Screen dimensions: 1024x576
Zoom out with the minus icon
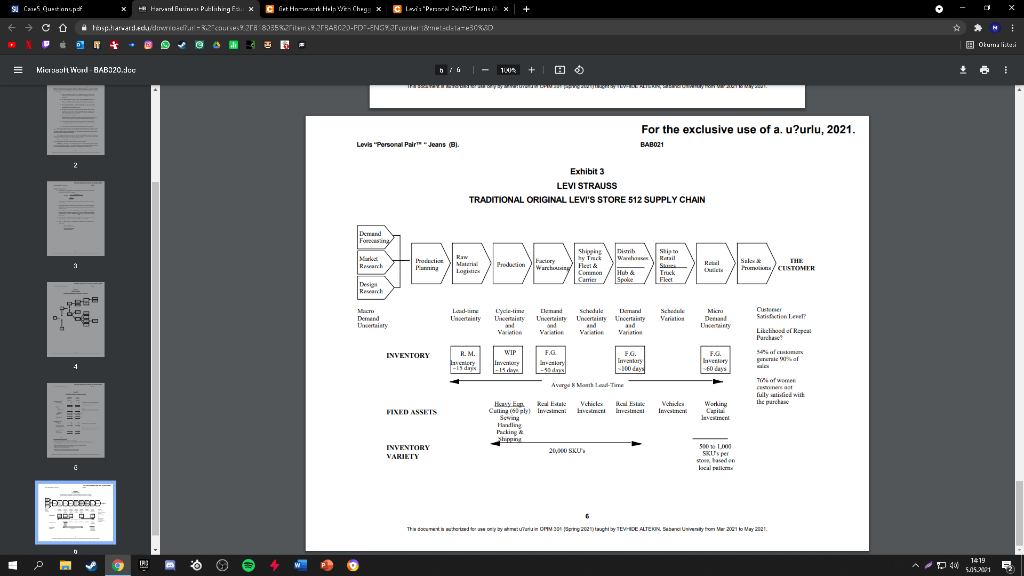click(485, 70)
